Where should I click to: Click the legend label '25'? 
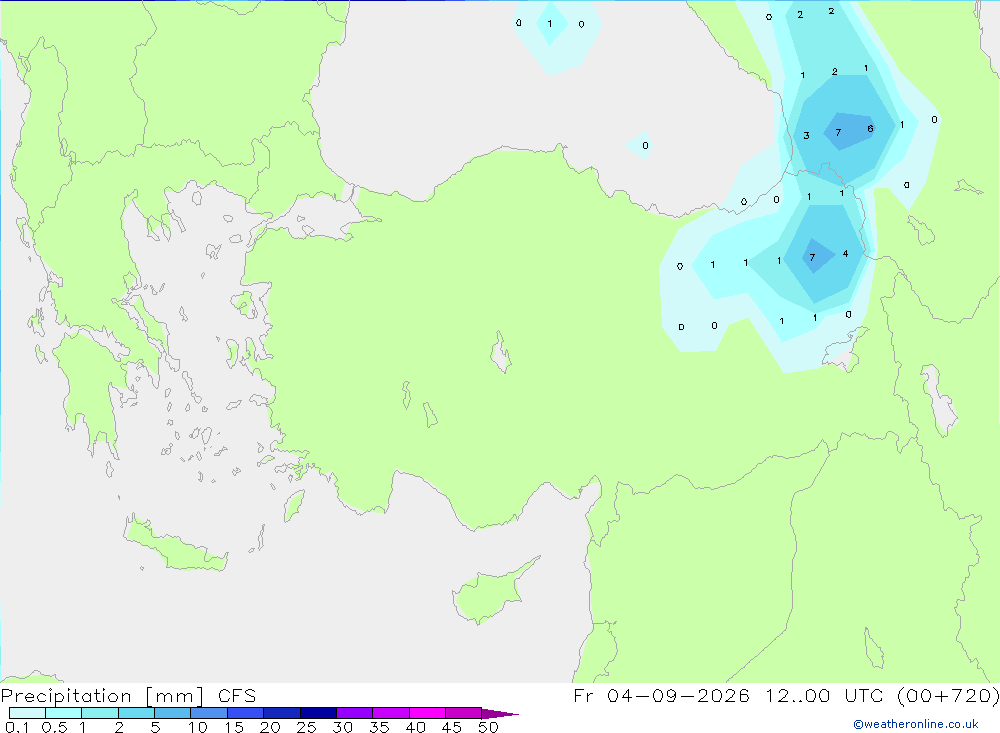[306, 727]
